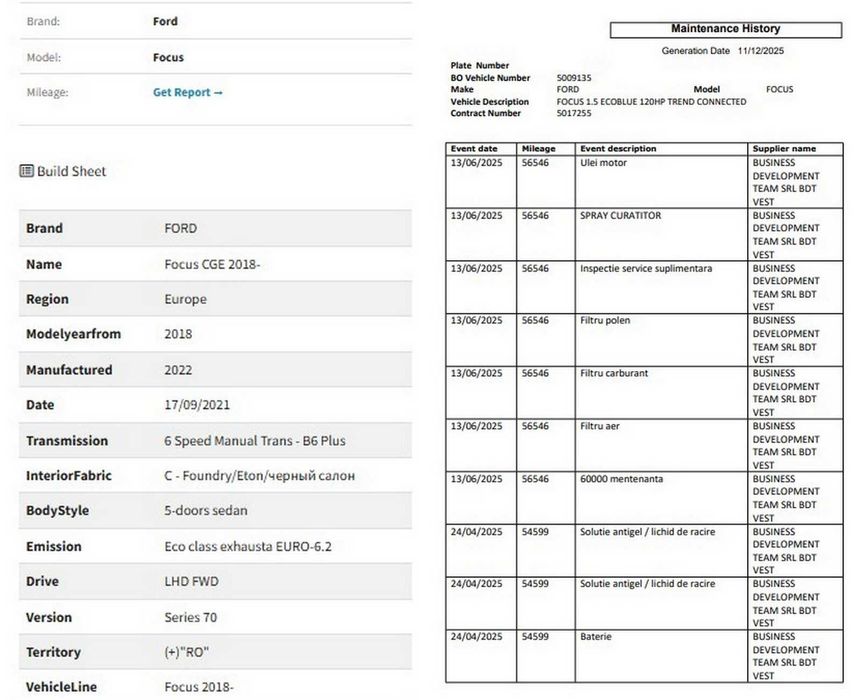The height and width of the screenshot is (700, 861).
Task: Click the mileage '54599' in Baterie row
Action: click(x=535, y=637)
